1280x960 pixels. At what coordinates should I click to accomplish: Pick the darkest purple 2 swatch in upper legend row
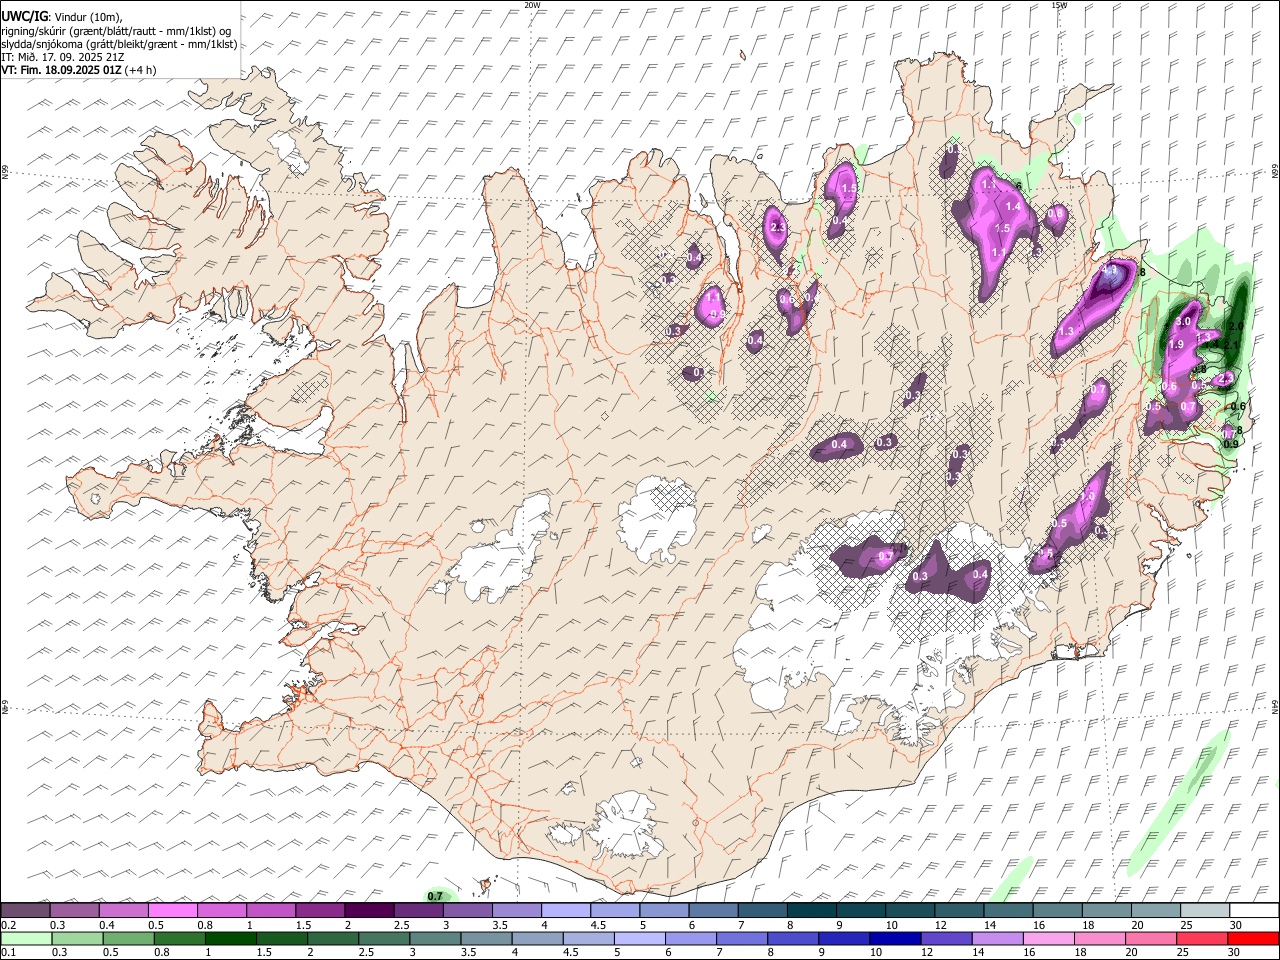(x=369, y=911)
